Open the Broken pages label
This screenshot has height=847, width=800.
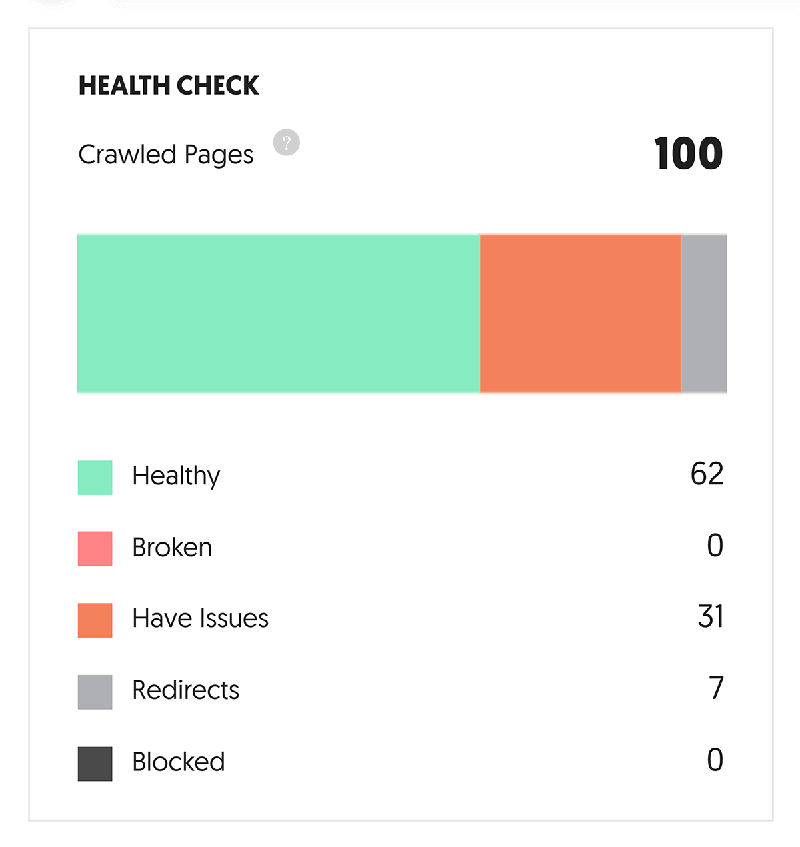point(172,548)
